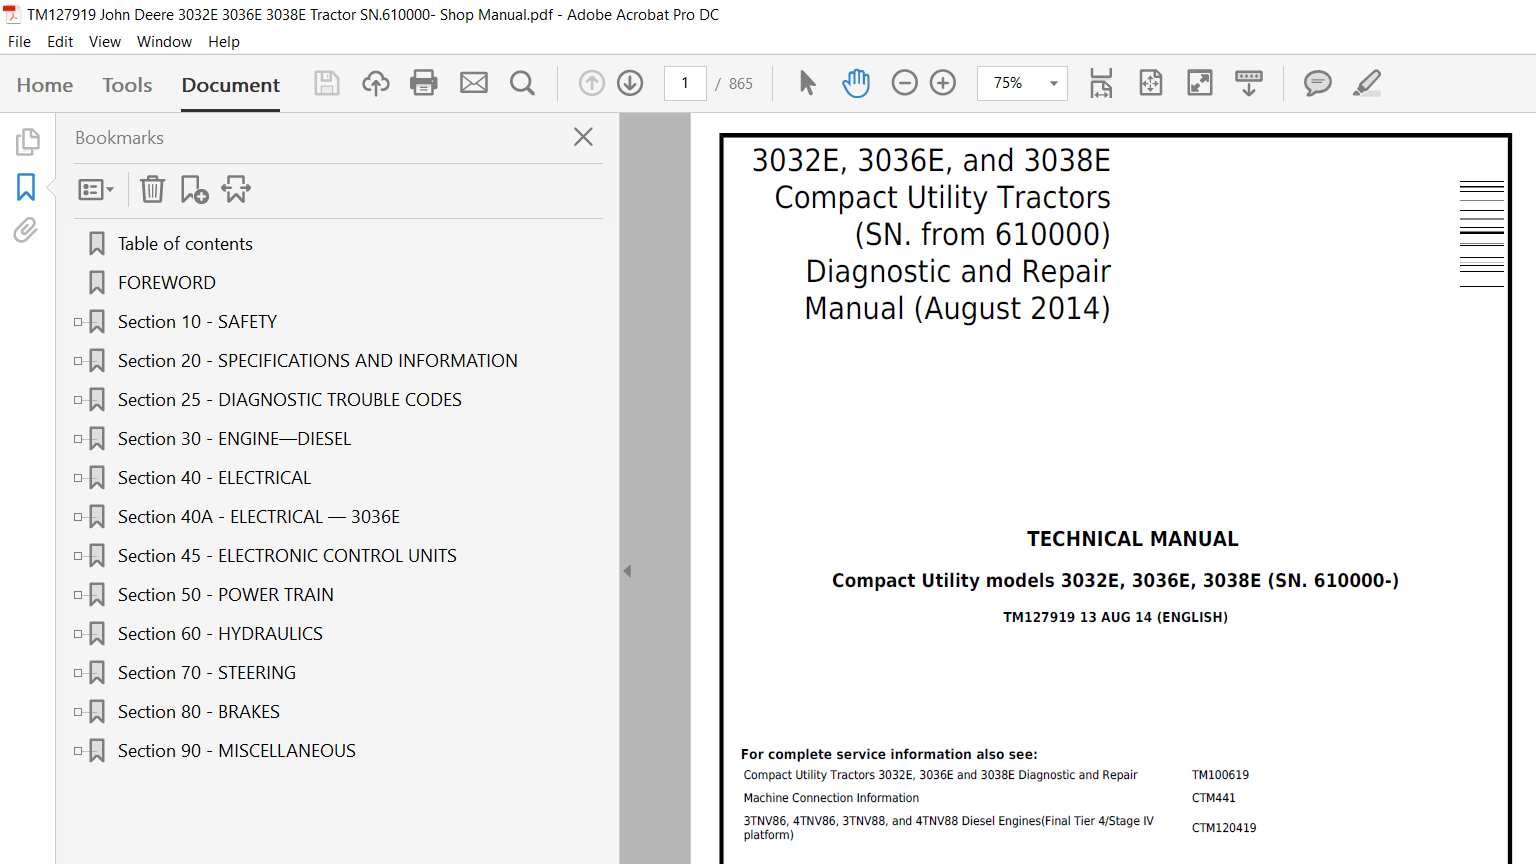Click the CTM120419 reference in document
The height and width of the screenshot is (864, 1536).
pyautogui.click(x=1224, y=828)
